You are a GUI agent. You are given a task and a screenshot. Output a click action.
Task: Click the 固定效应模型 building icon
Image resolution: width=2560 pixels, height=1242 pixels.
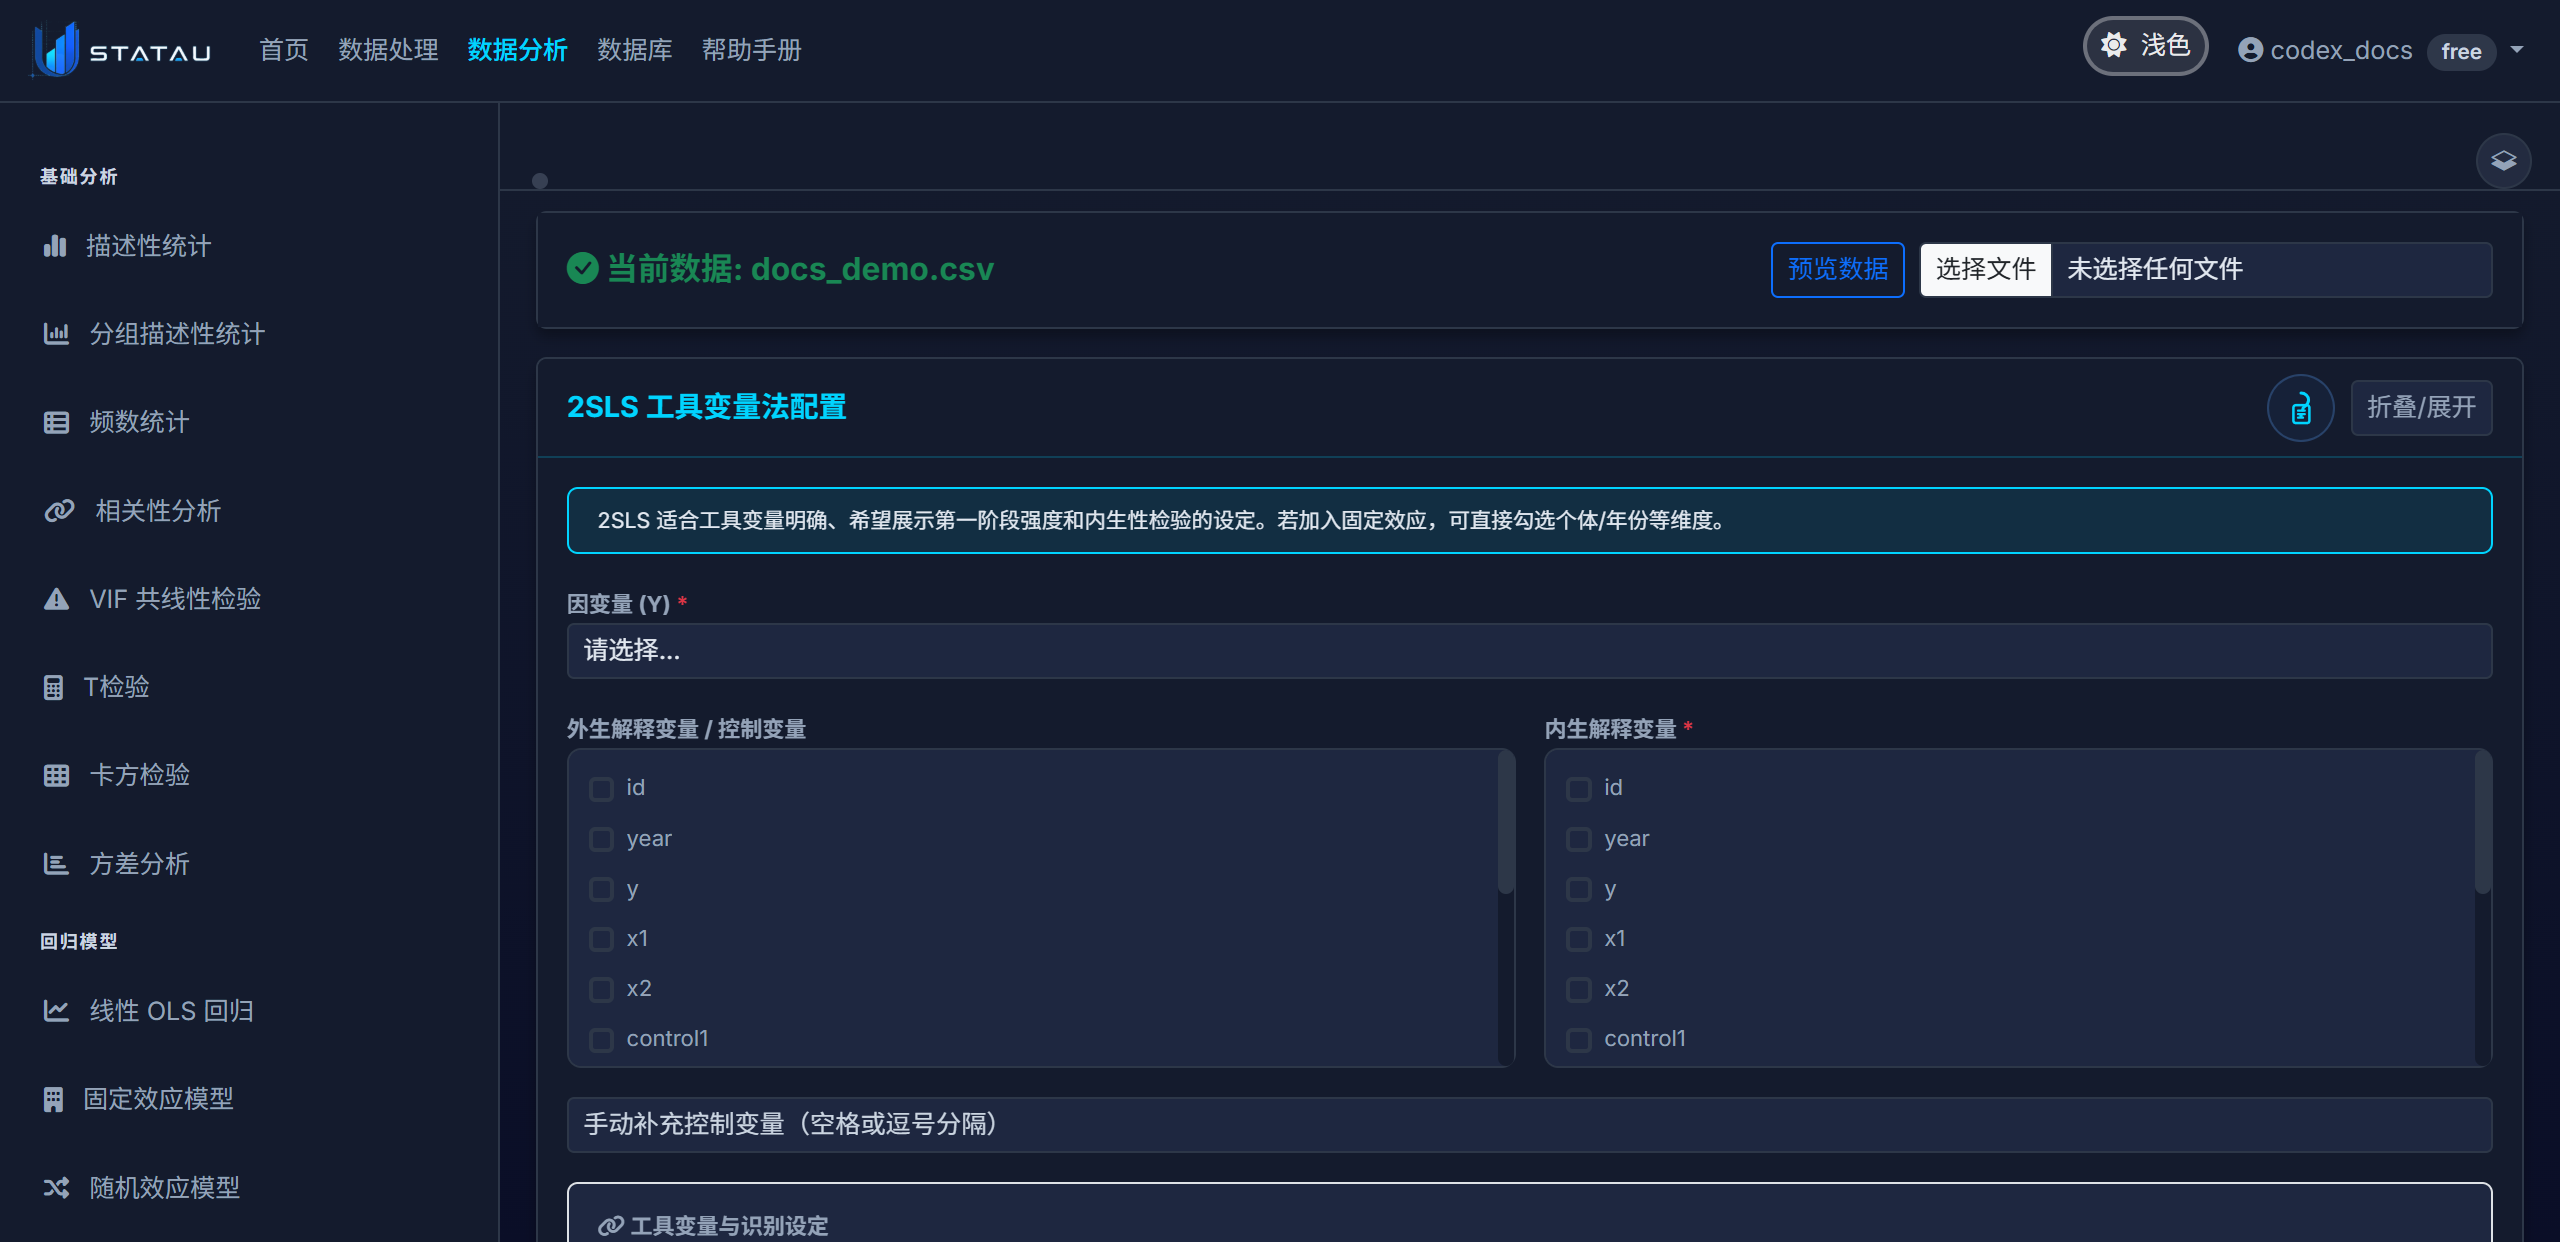click(53, 1099)
